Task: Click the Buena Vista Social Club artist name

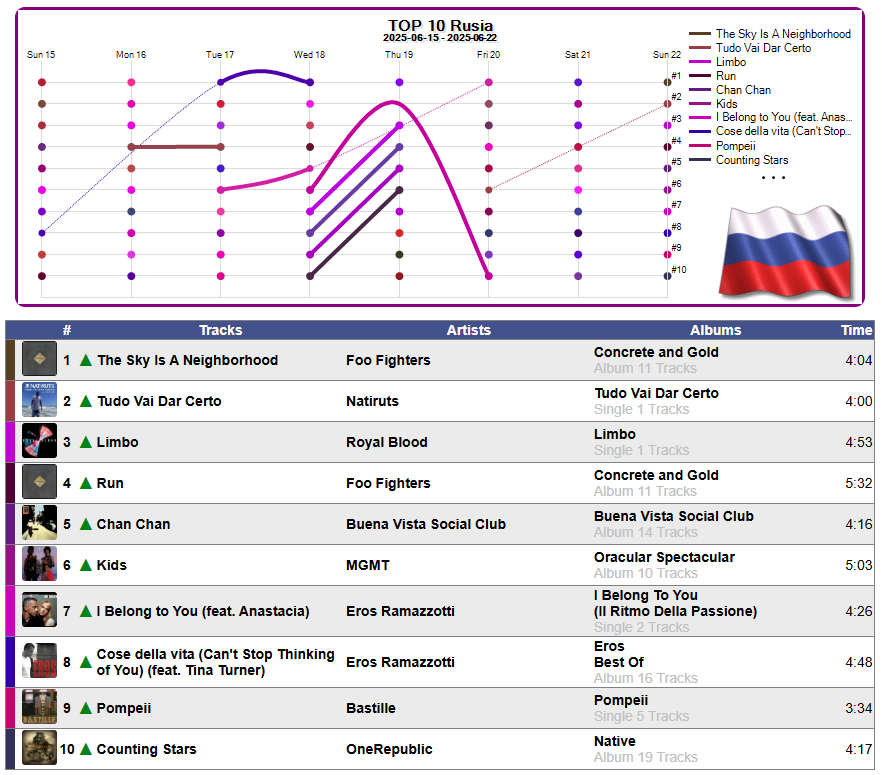Action: click(x=426, y=524)
